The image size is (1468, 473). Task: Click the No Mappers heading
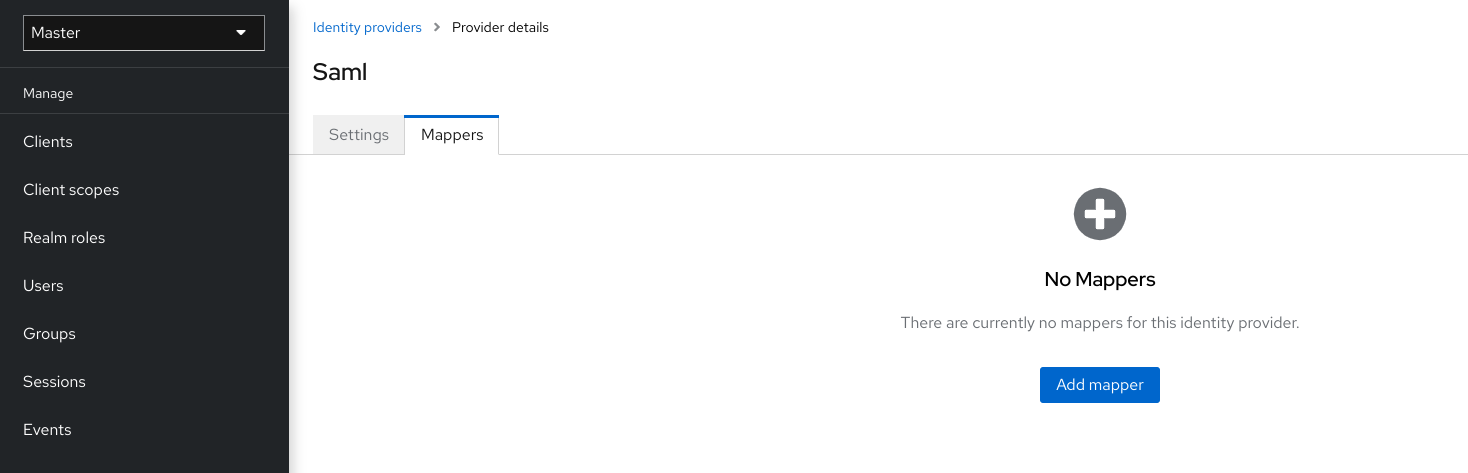click(x=1099, y=280)
